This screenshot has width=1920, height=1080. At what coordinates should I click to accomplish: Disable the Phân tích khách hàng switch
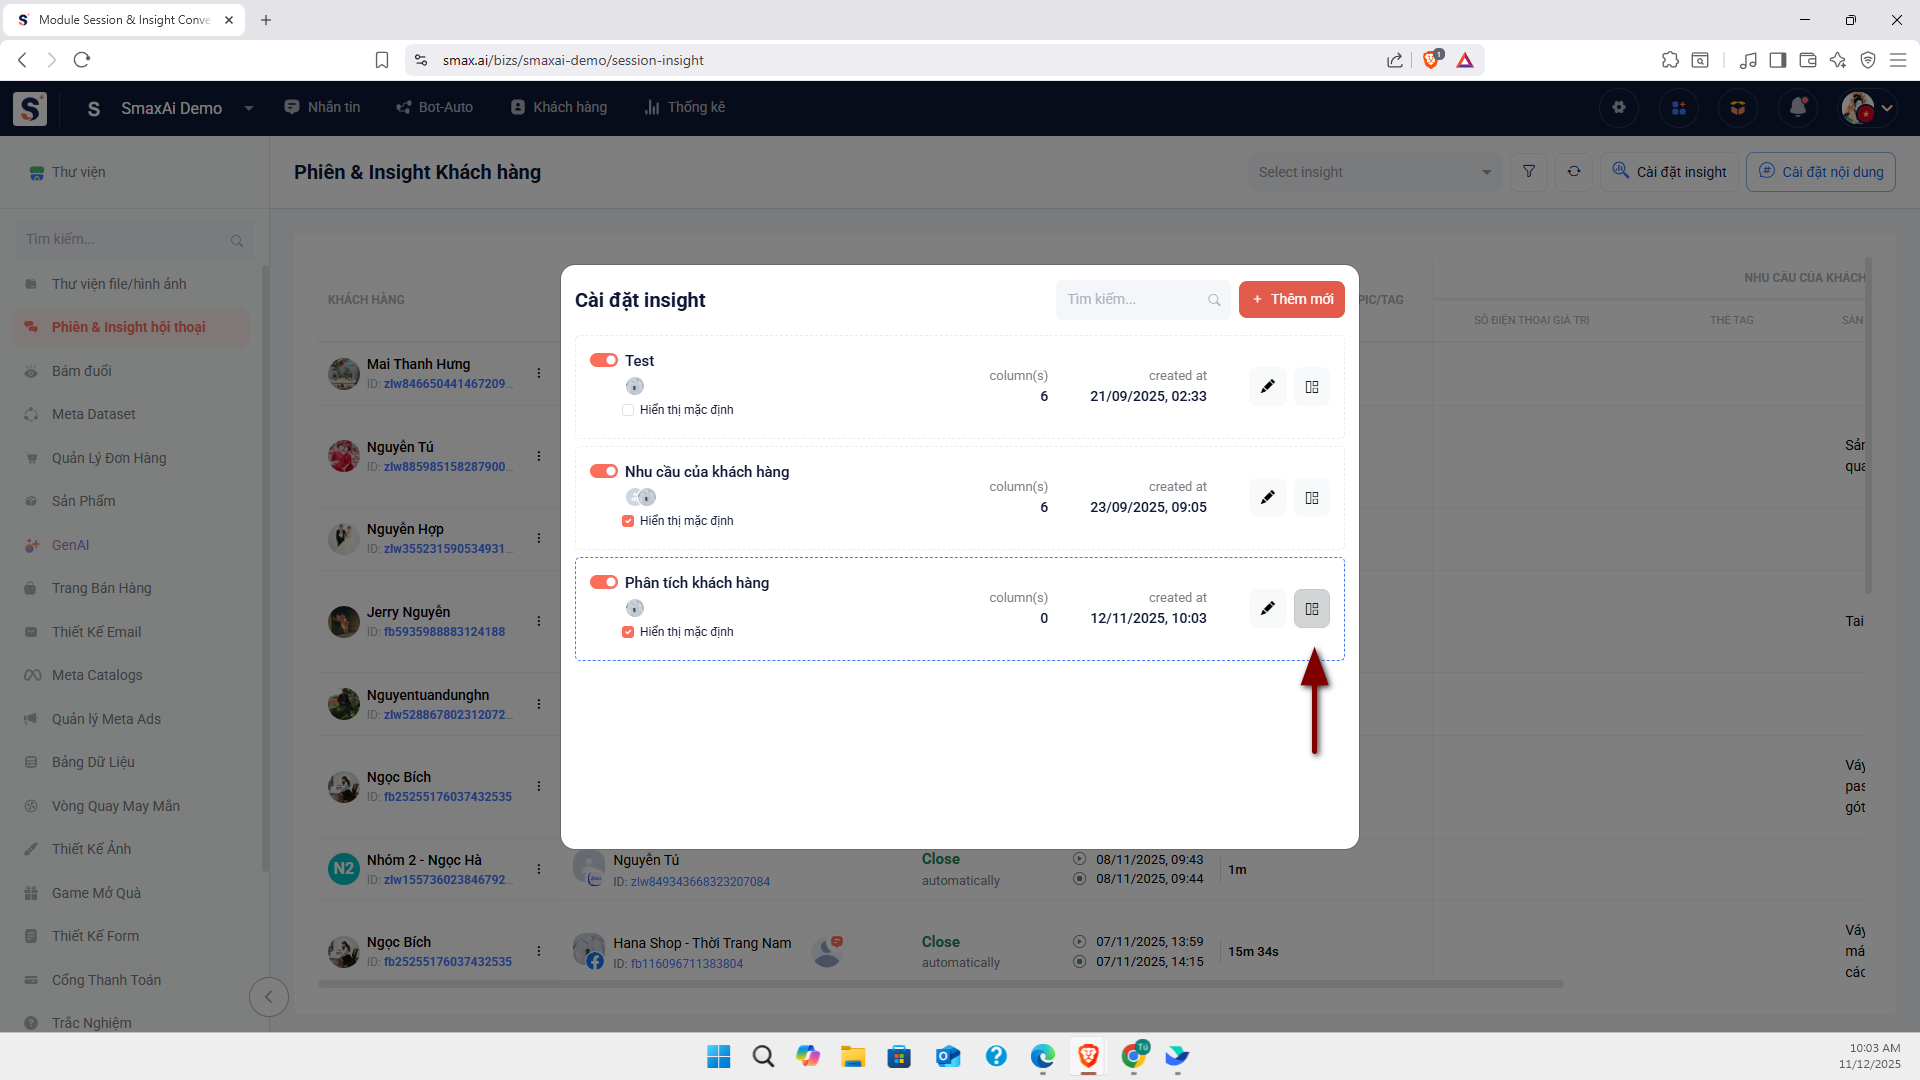[x=603, y=583]
